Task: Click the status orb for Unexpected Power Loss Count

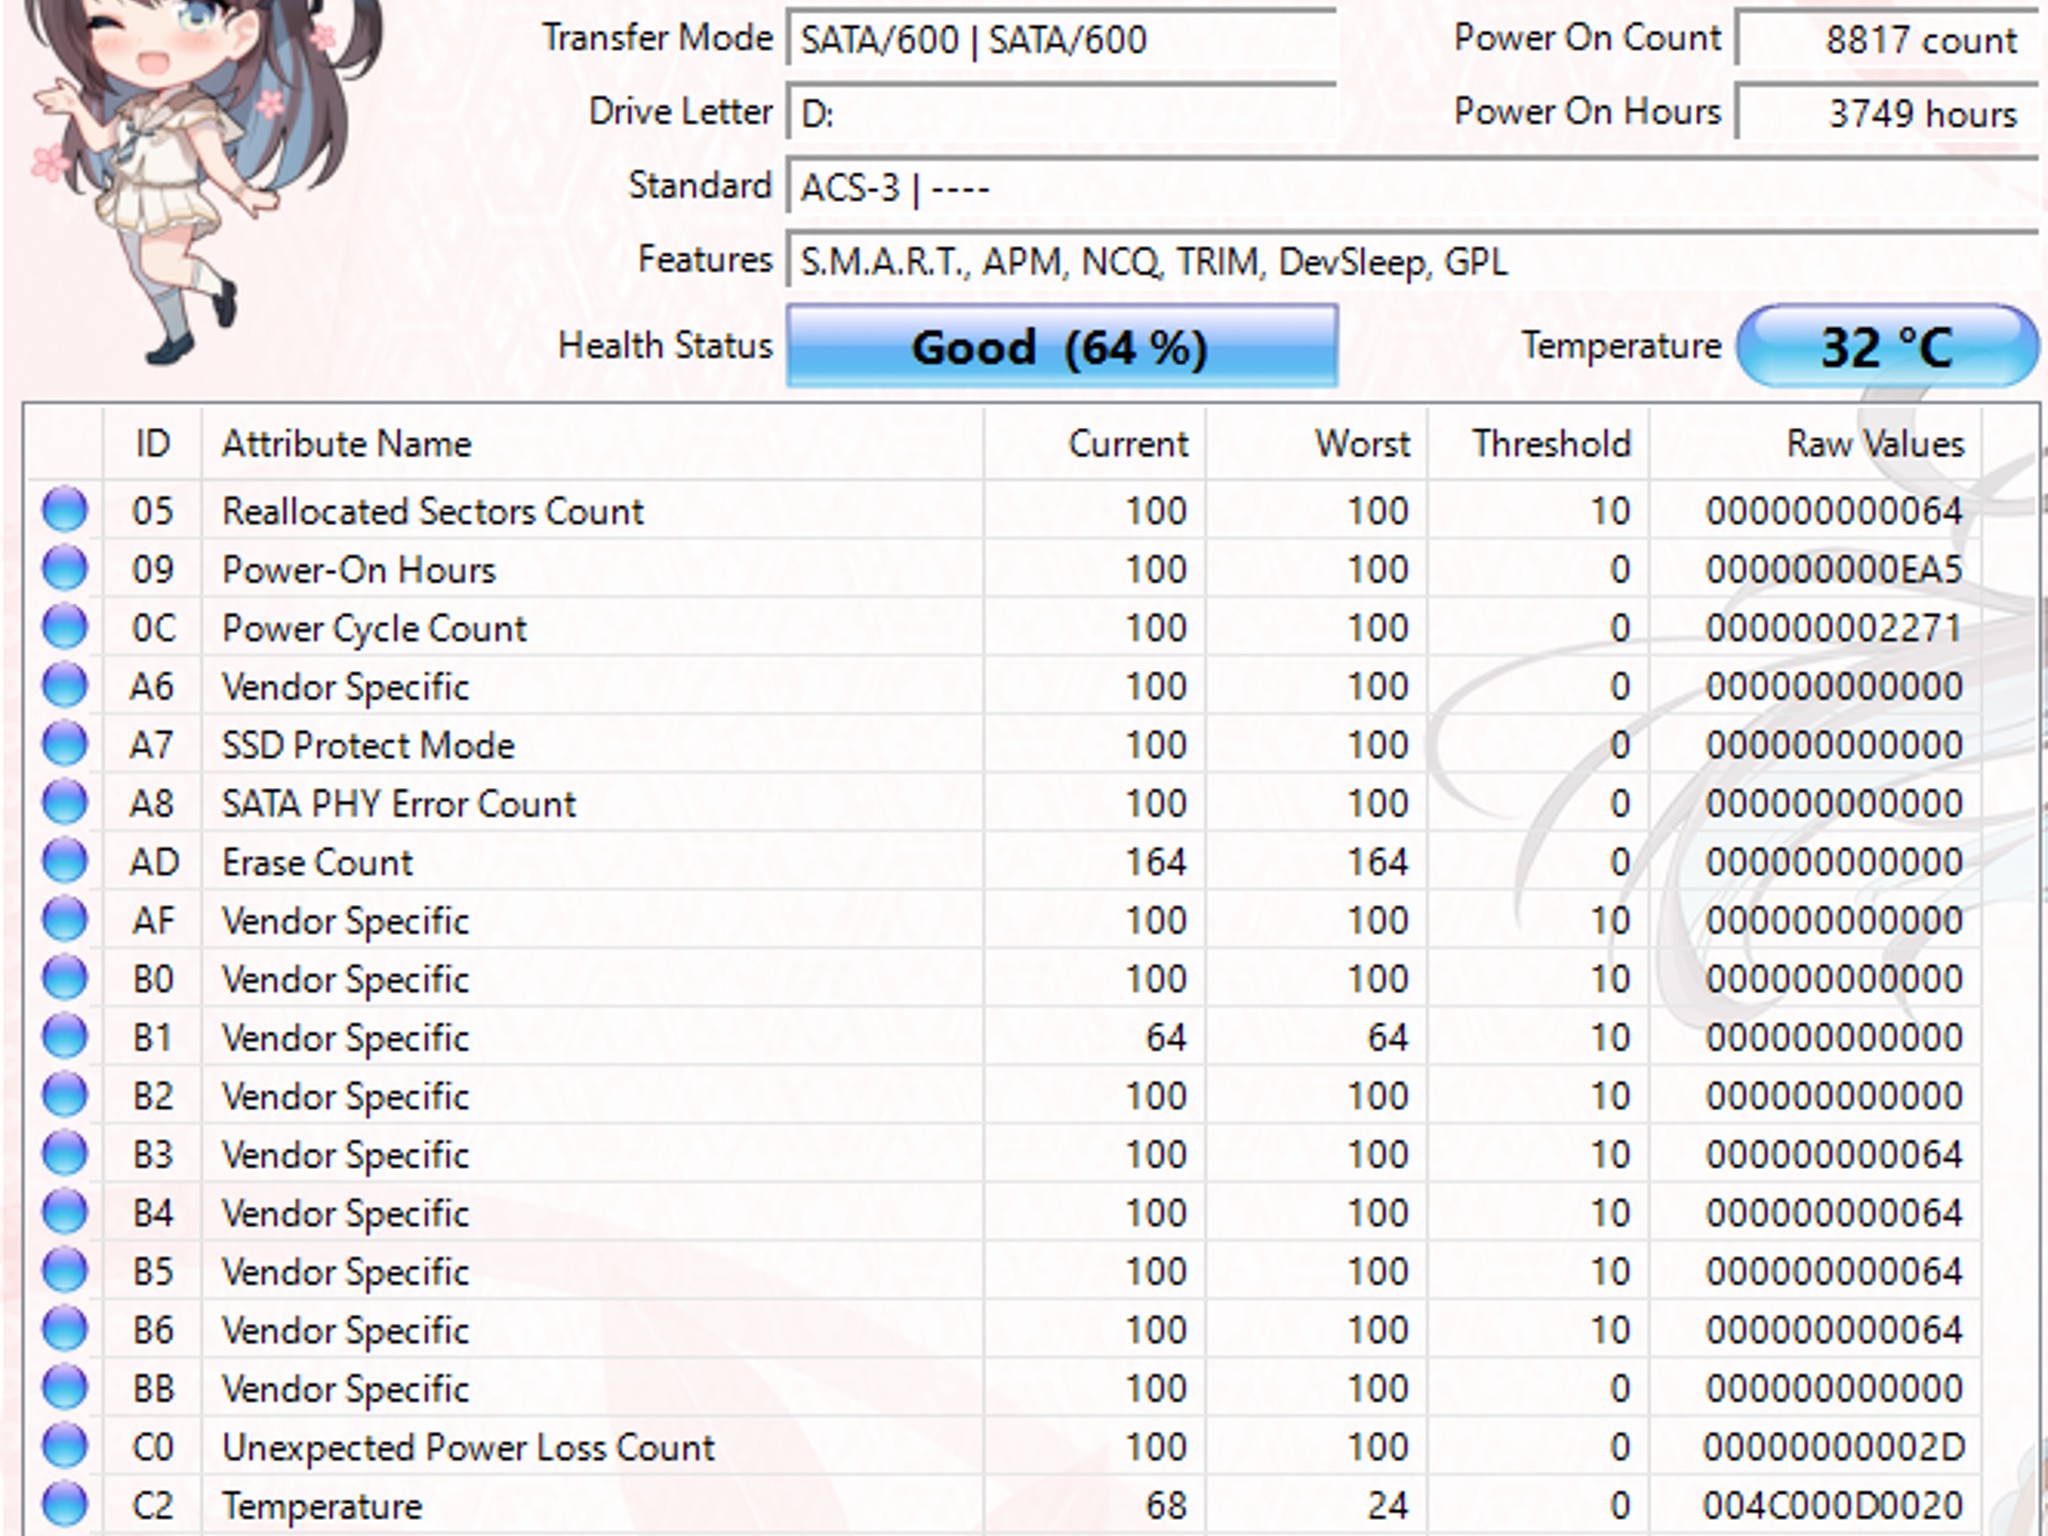Action: [65, 1446]
